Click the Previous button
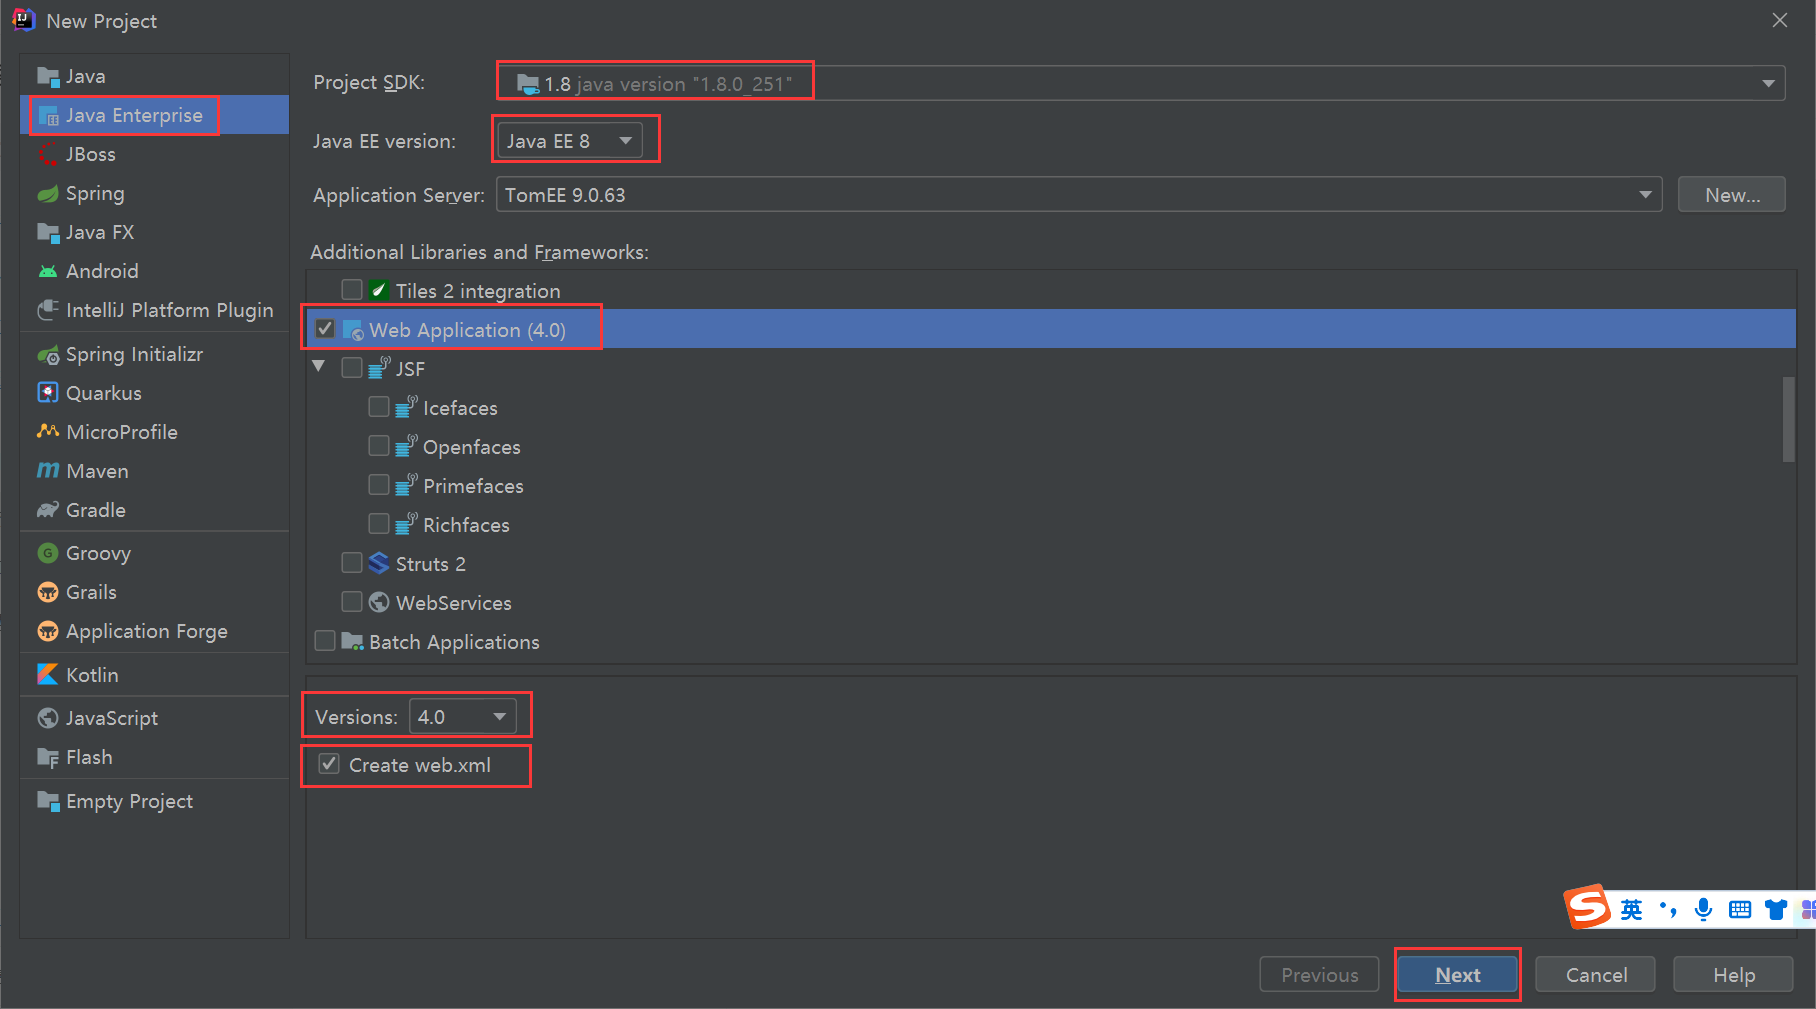 pos(1320,975)
